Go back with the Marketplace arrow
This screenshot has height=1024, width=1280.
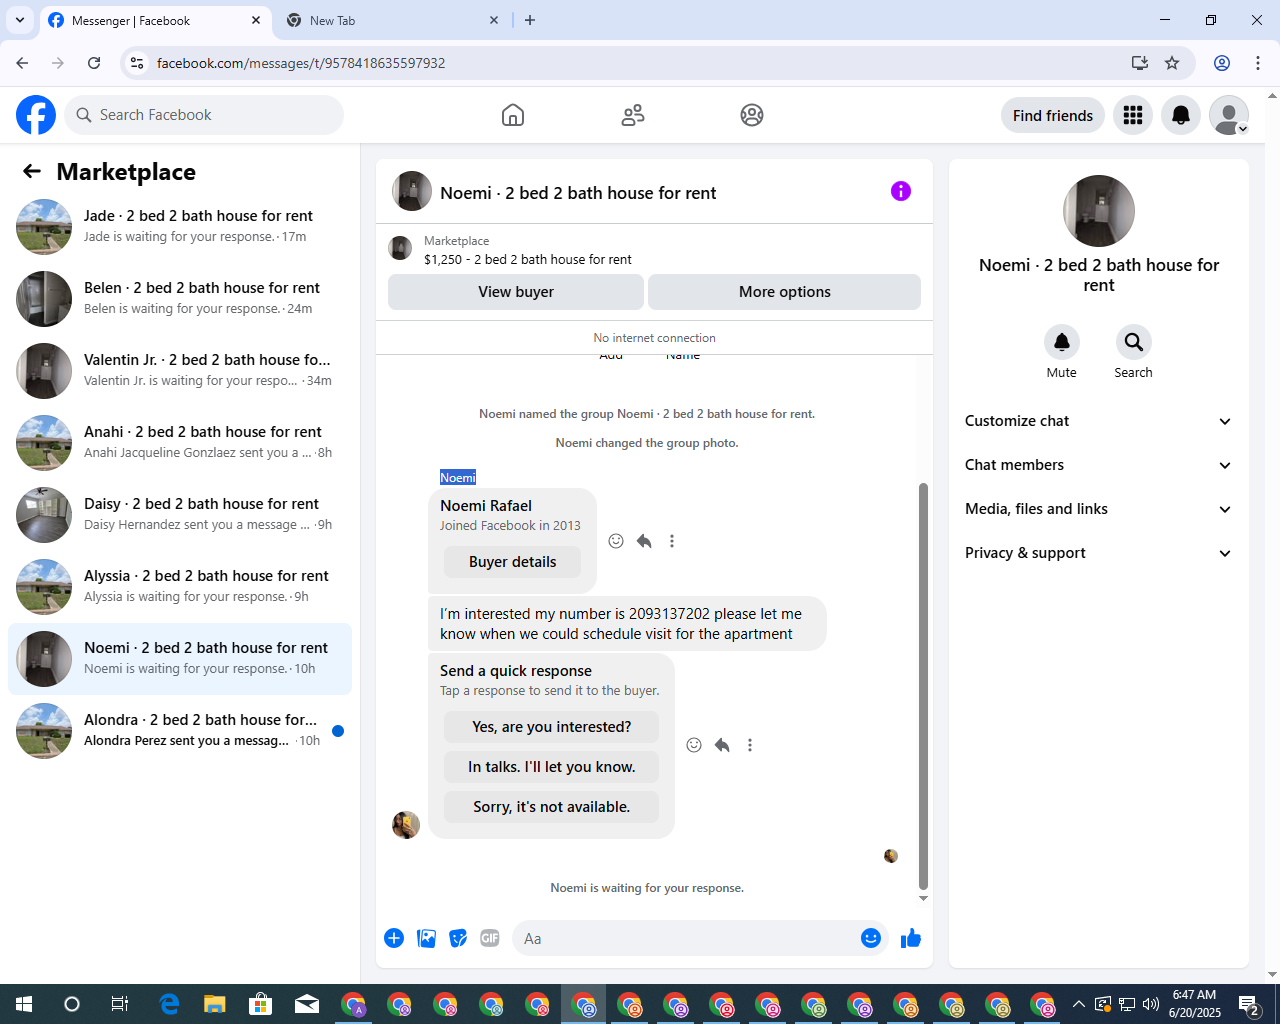coord(32,171)
